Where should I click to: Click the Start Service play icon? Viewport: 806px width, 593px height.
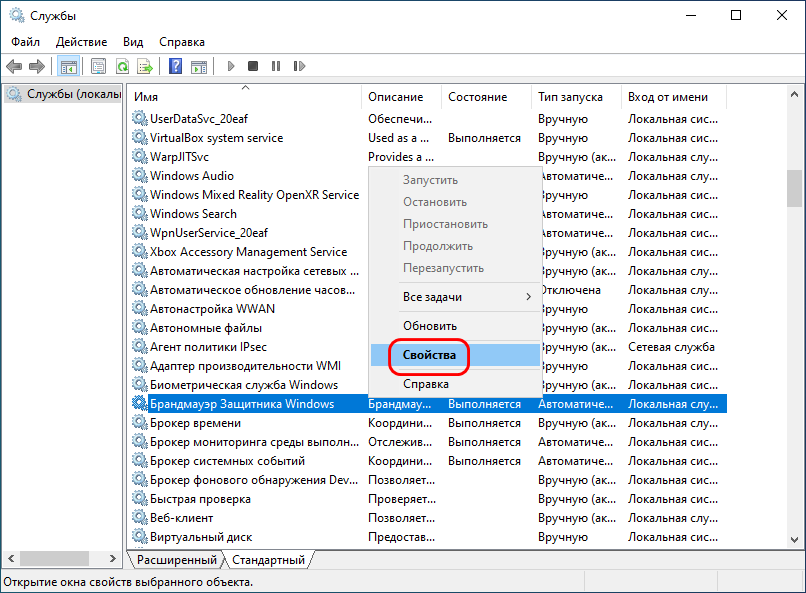(231, 66)
